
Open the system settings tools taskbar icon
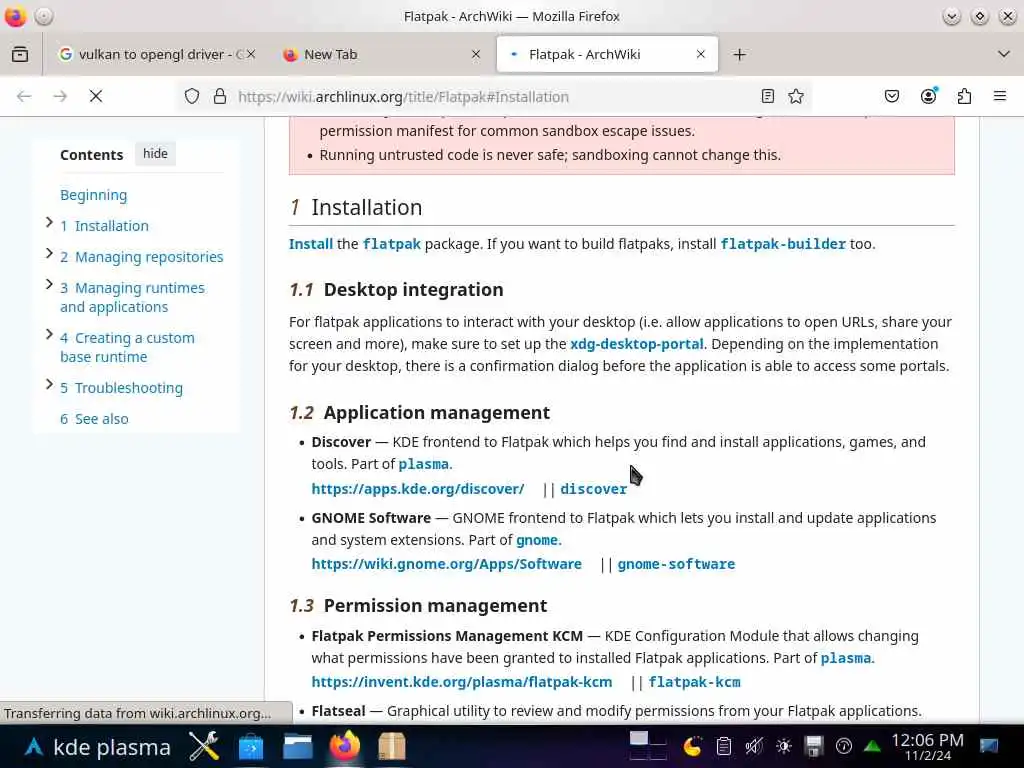(204, 746)
